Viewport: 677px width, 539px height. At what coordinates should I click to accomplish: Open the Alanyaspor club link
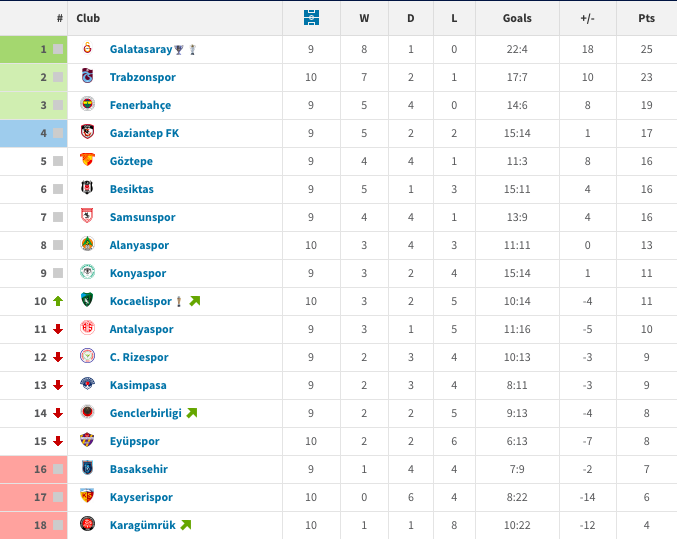[139, 245]
